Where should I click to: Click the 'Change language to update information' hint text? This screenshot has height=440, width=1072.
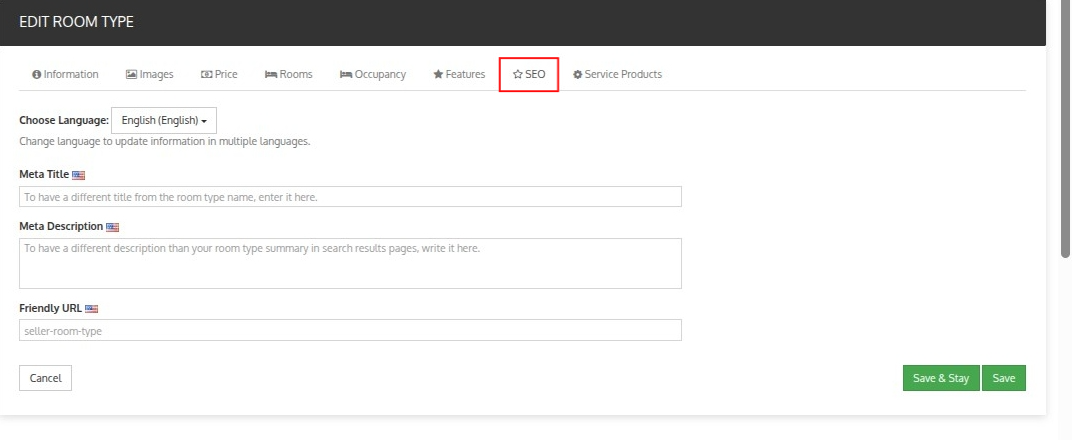pyautogui.click(x=165, y=142)
